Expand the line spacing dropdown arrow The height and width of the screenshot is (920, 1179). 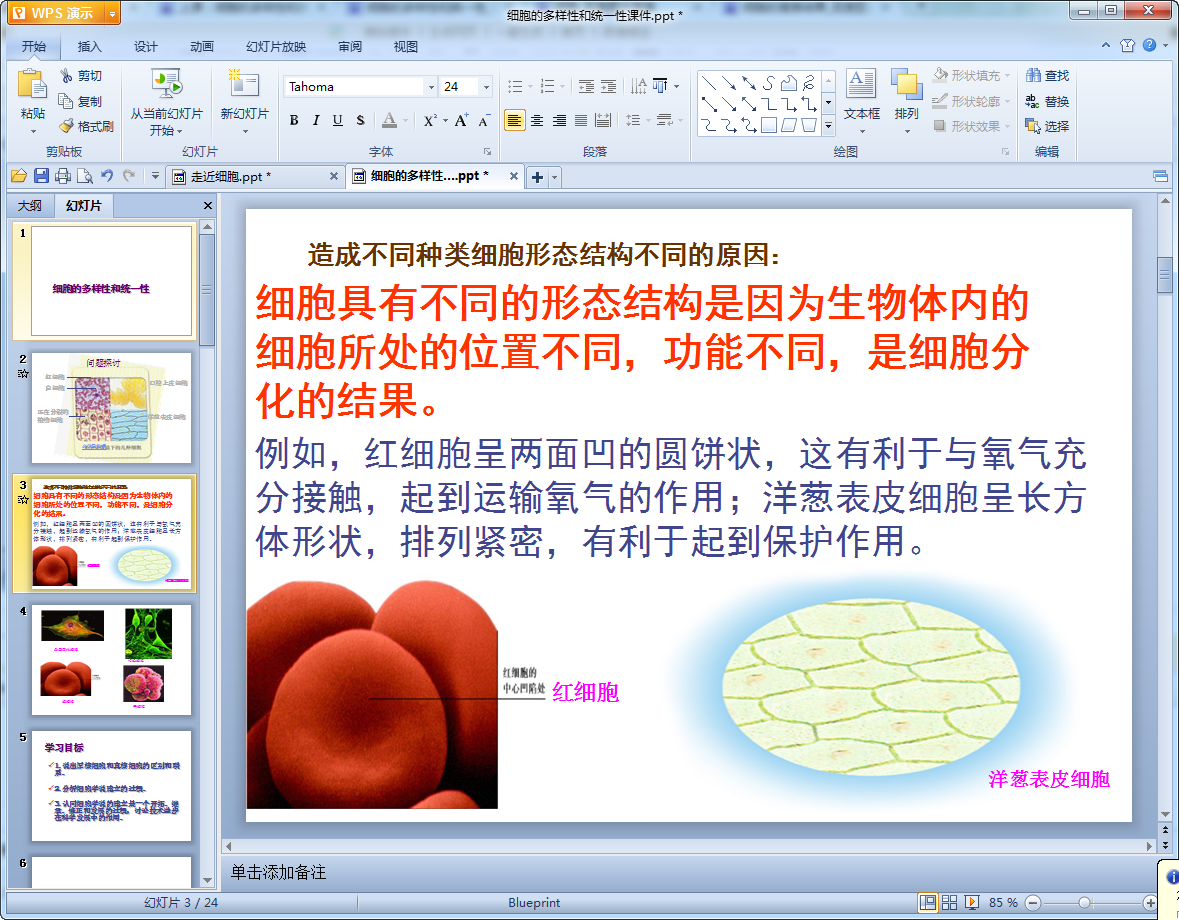(647, 120)
